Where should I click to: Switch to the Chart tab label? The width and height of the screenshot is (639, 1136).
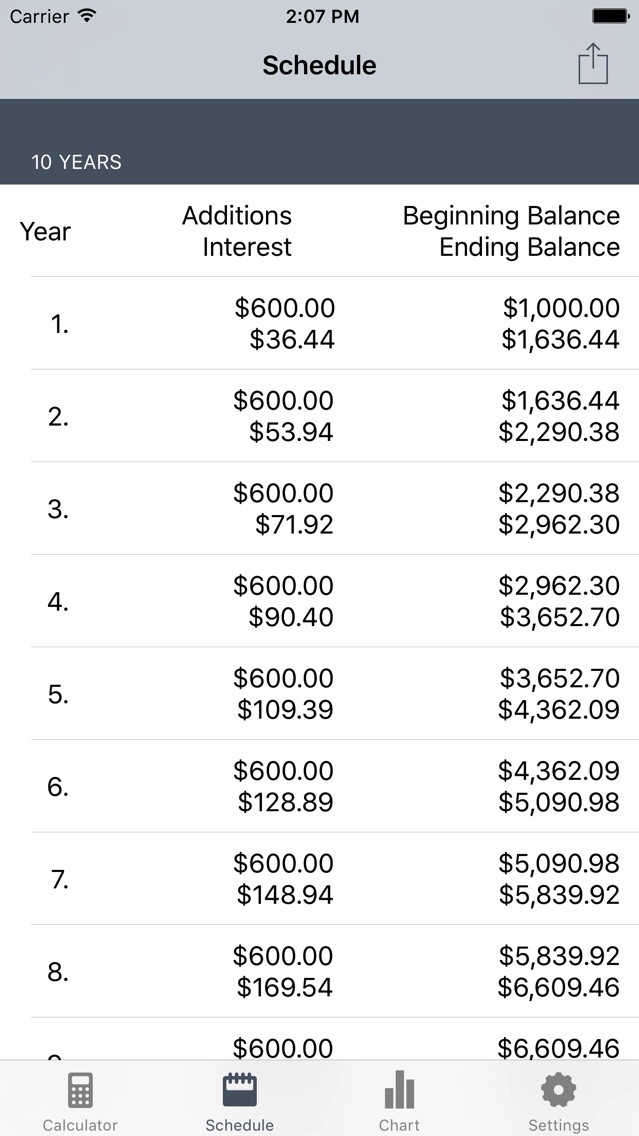(399, 1125)
